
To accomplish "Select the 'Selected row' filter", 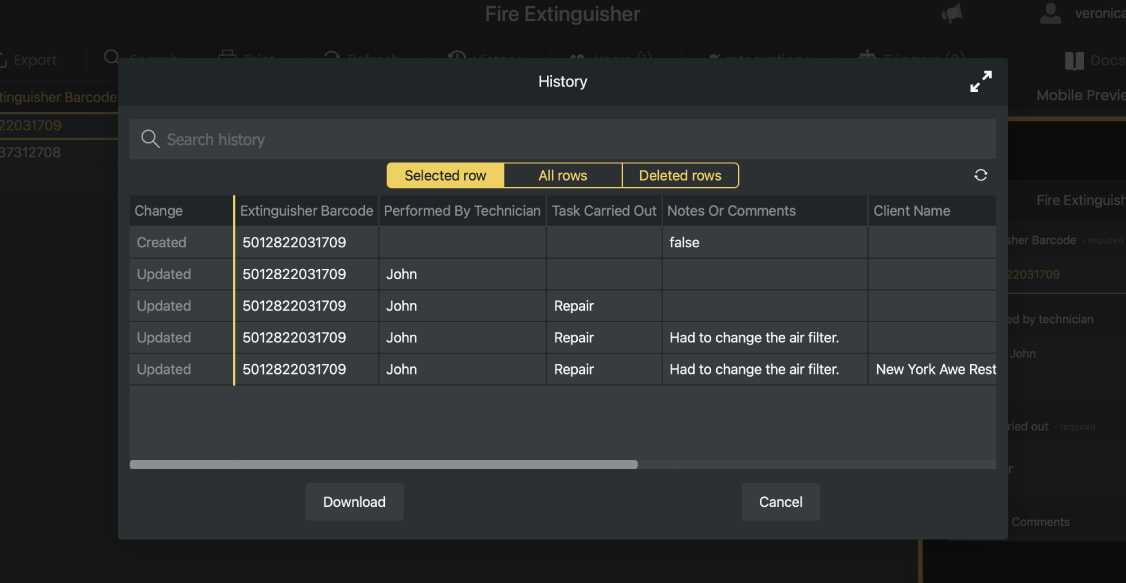I will click(445, 176).
